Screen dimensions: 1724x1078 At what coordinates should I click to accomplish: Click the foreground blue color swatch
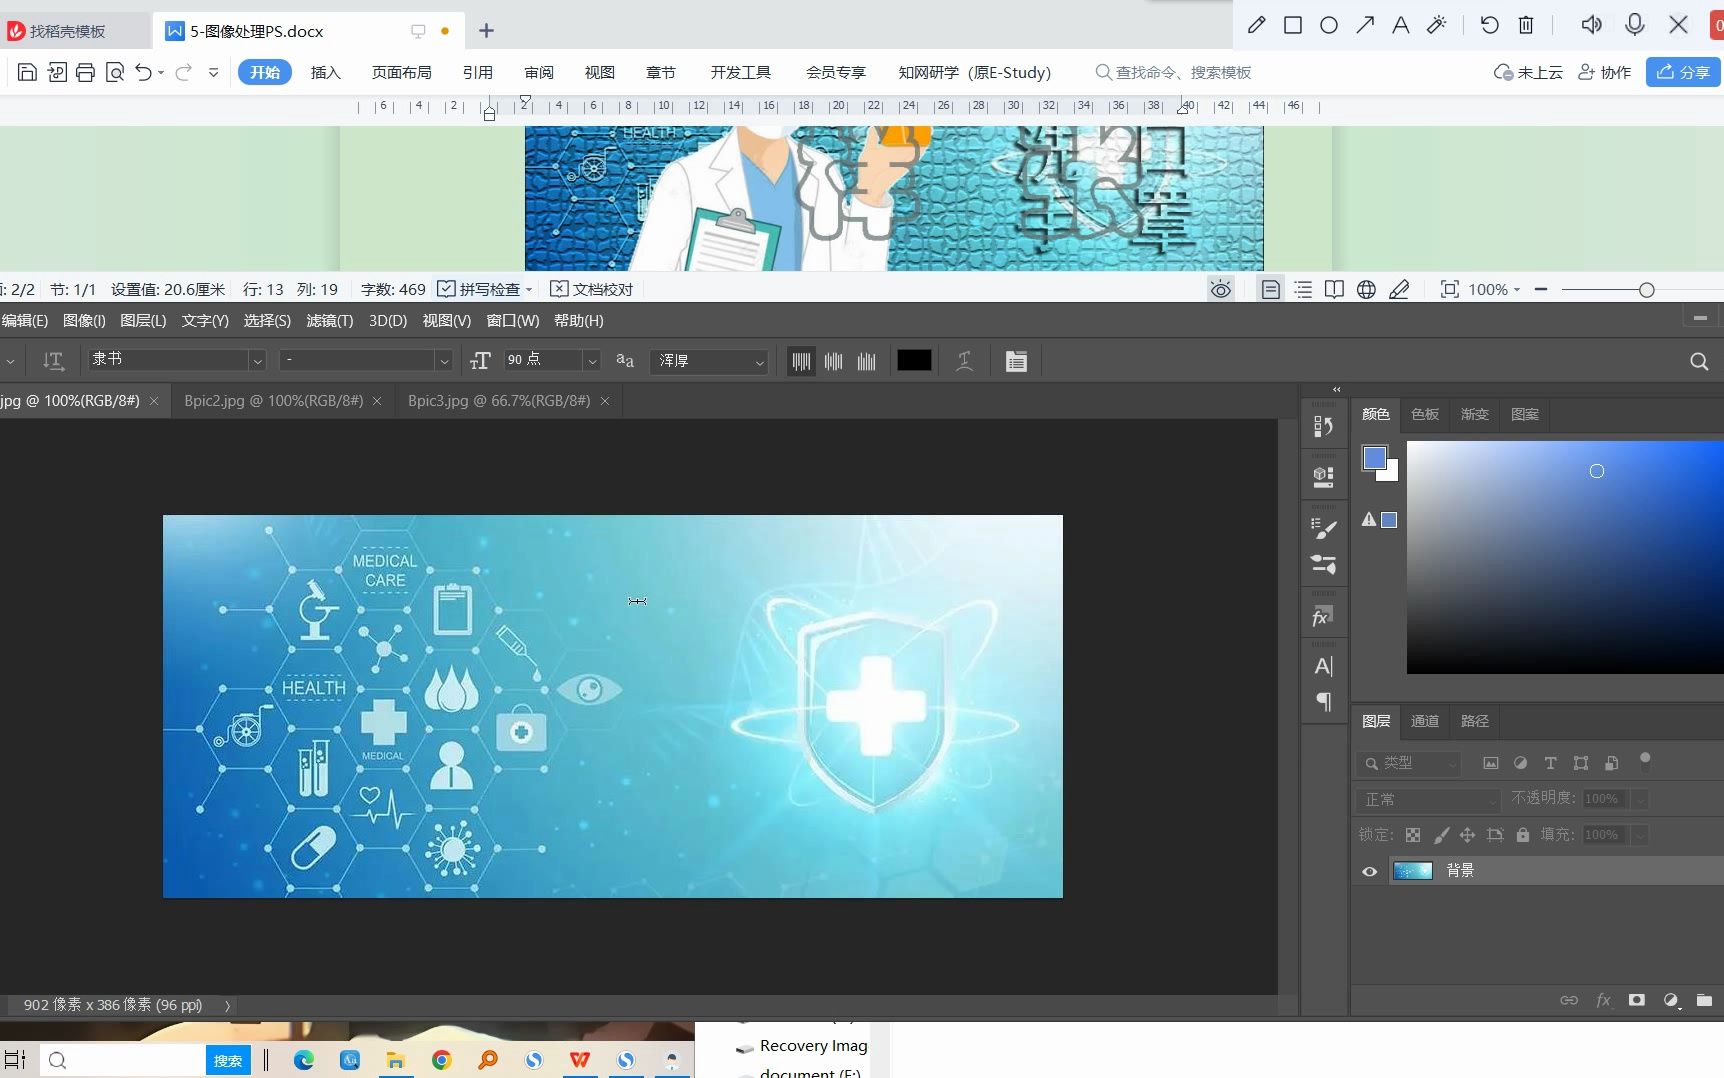coord(1374,458)
